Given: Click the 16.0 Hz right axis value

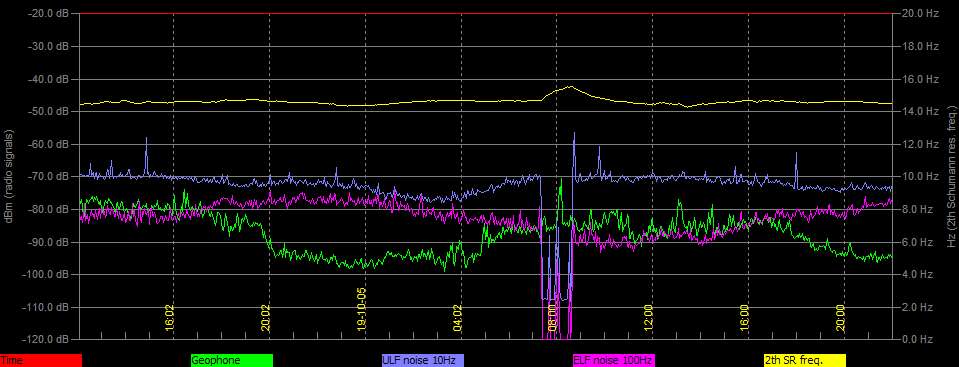Looking at the screenshot, I should pos(921,79).
